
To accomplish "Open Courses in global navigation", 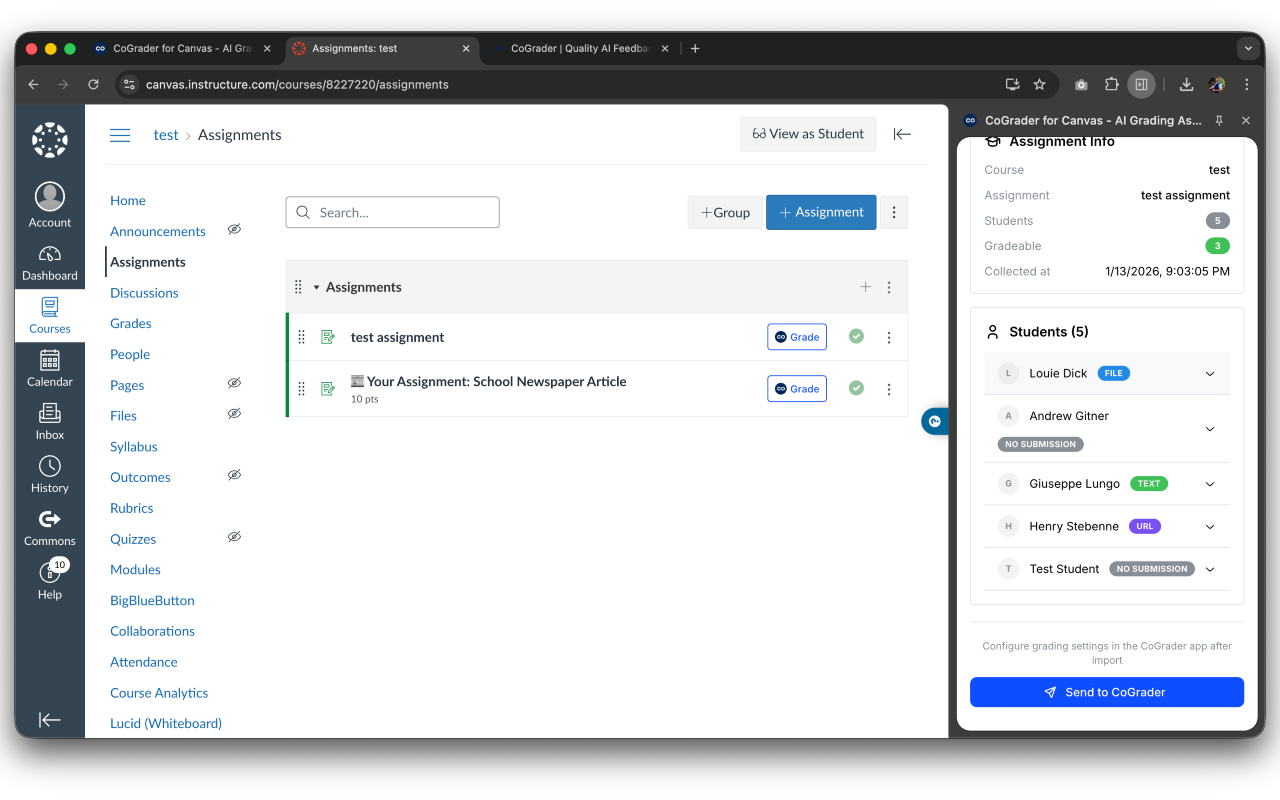I will [50, 315].
